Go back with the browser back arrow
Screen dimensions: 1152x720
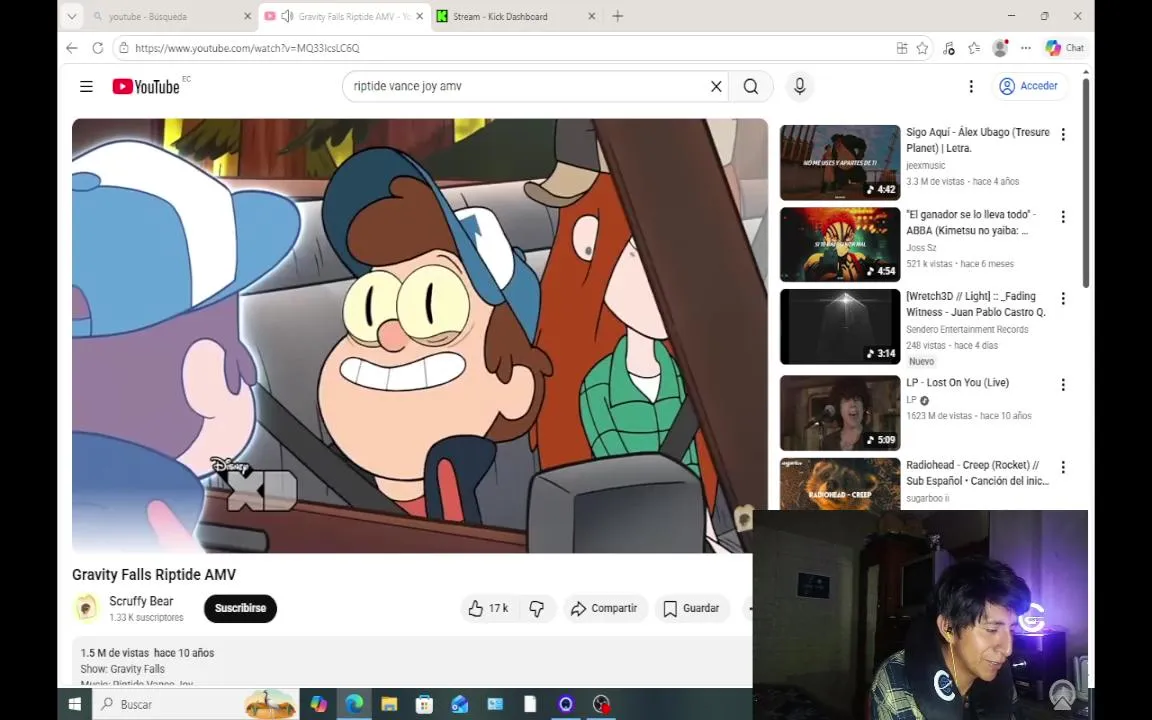click(71, 48)
